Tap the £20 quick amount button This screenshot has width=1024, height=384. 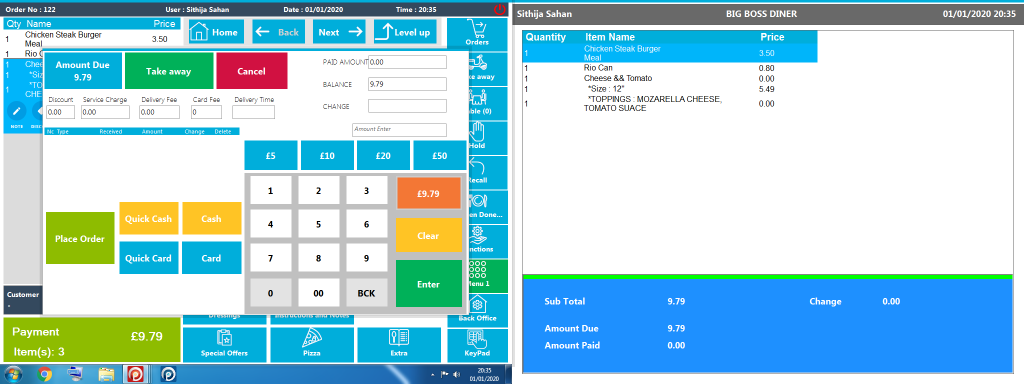coord(383,155)
